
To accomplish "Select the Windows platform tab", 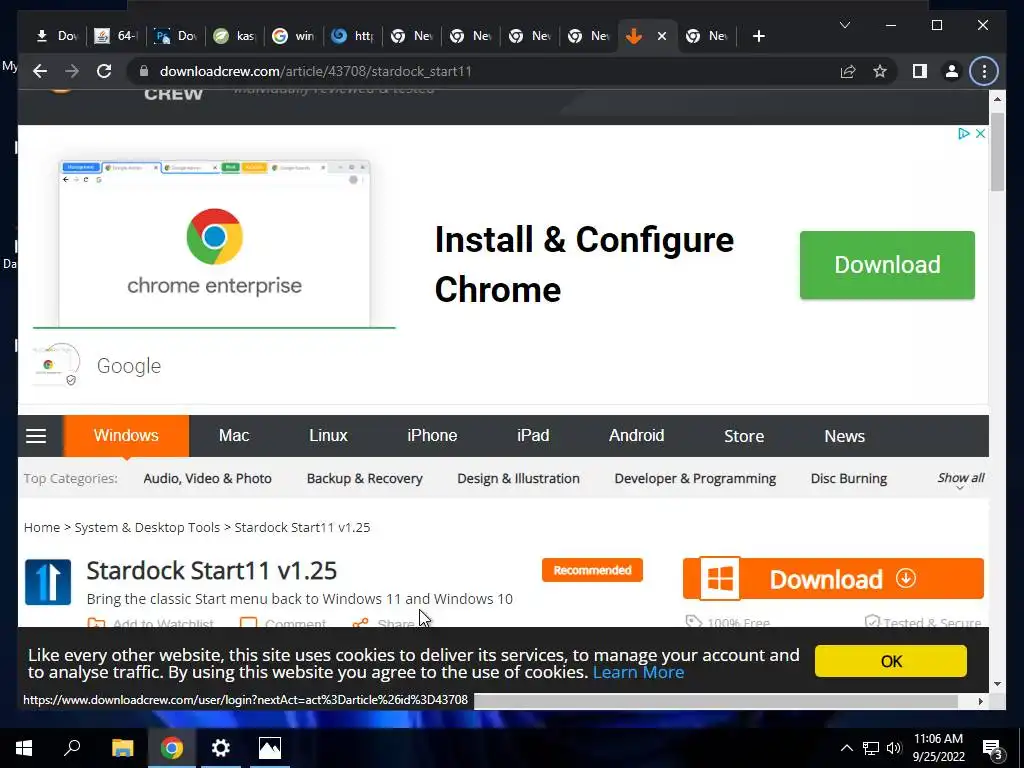I will tap(126, 436).
